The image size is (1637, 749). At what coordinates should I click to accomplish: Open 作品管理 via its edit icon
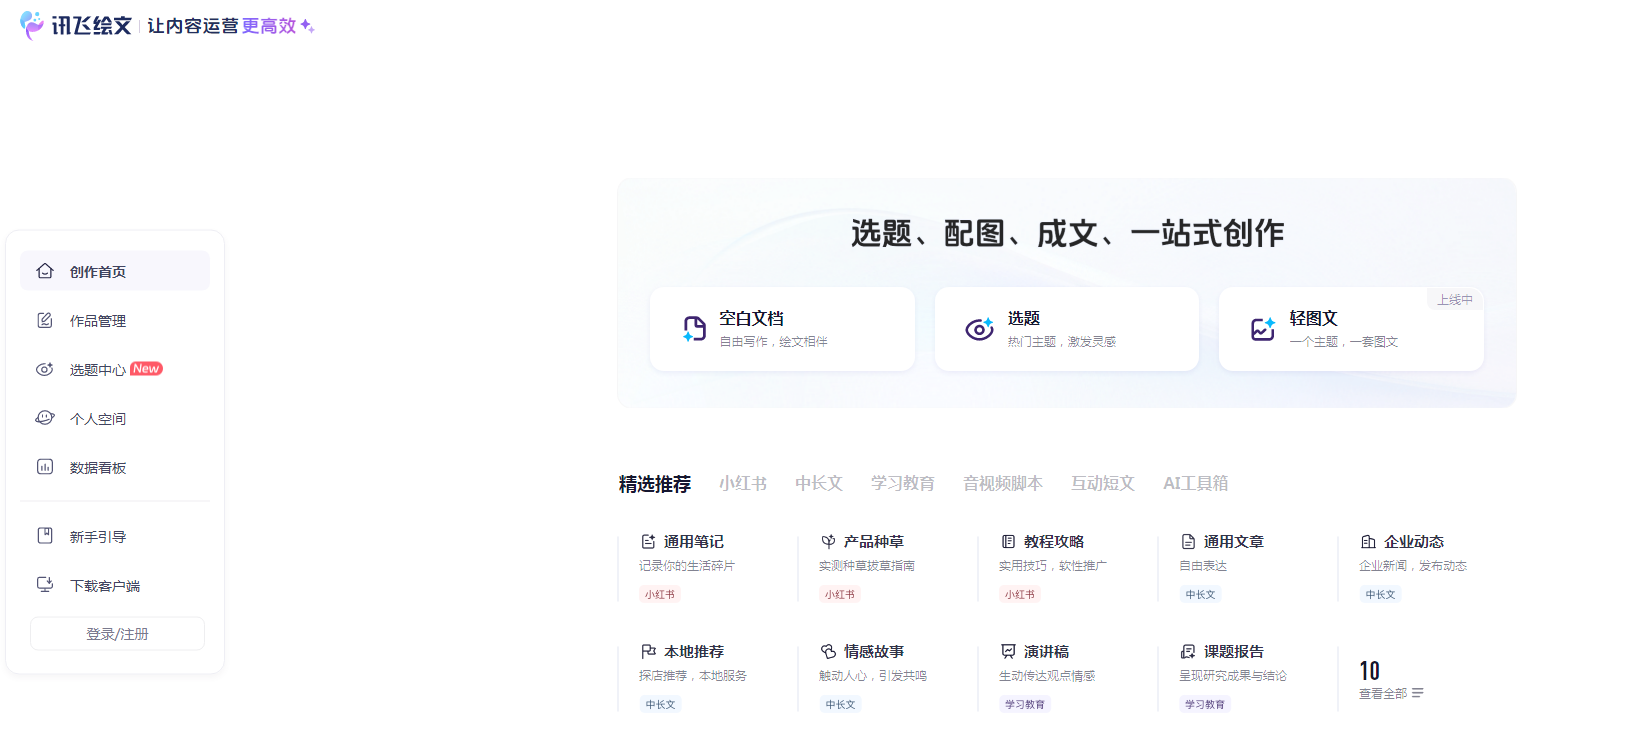(45, 320)
